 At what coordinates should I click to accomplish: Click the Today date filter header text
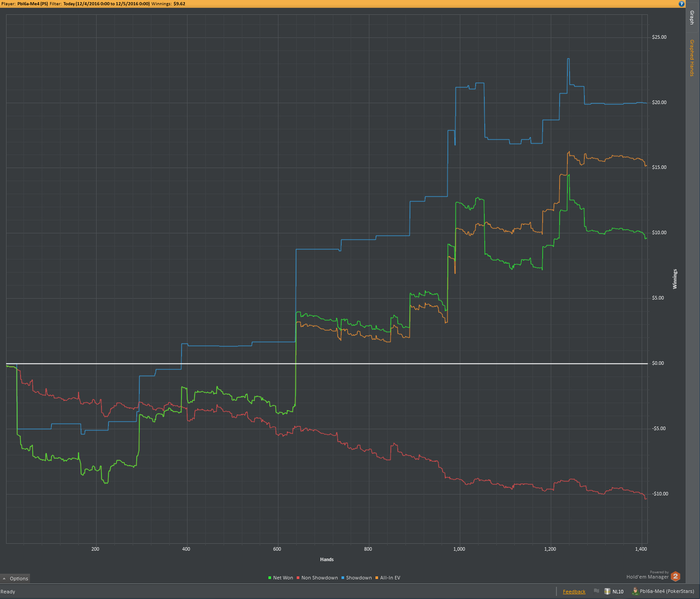(100, 4)
